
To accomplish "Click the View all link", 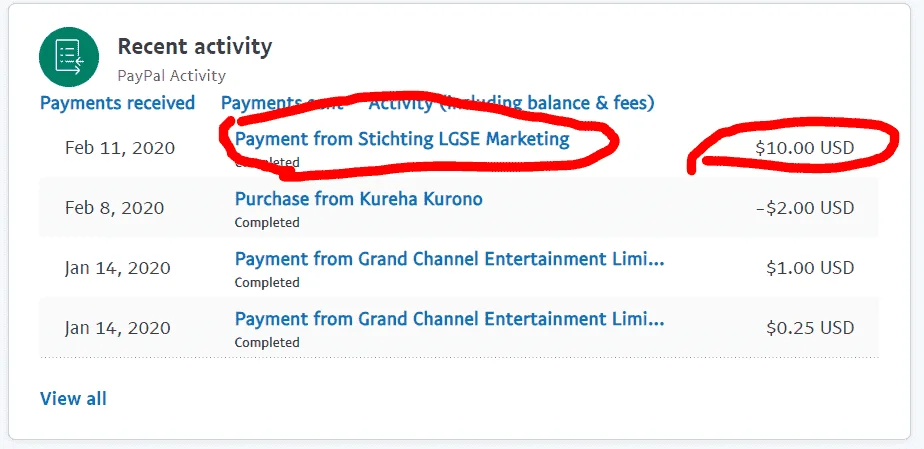I will (73, 399).
